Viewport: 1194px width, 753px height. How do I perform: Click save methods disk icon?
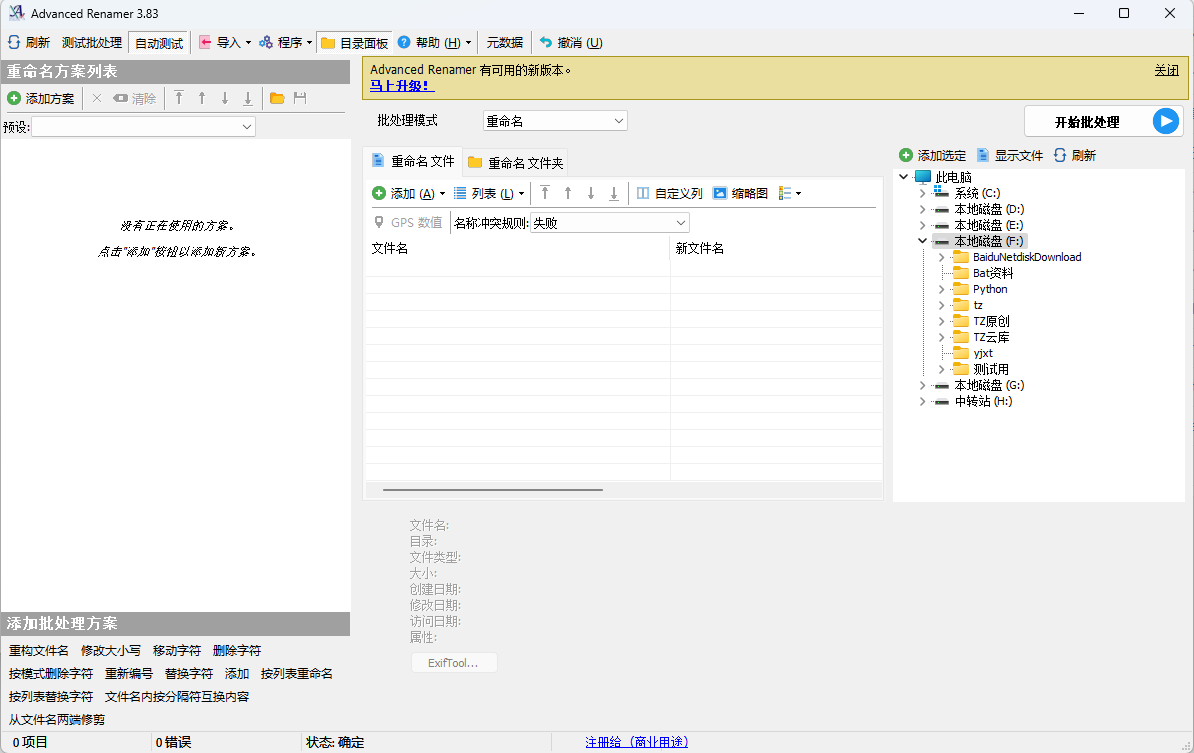pyautogui.click(x=300, y=98)
